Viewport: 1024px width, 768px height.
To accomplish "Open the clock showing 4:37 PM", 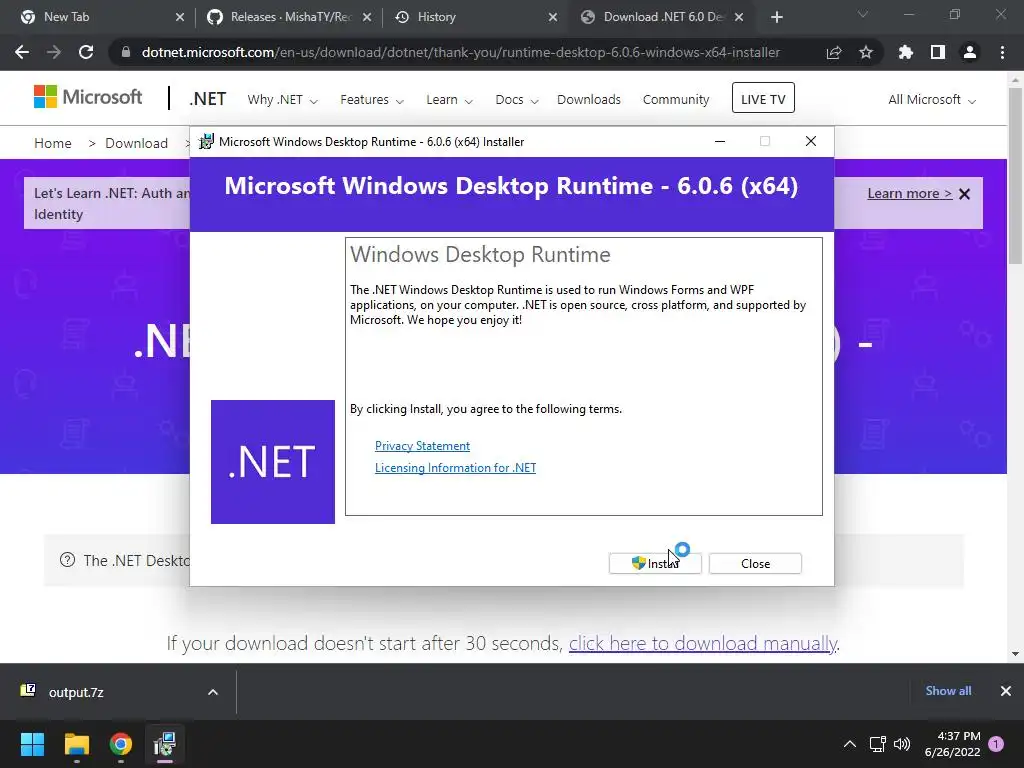I will (x=953, y=744).
